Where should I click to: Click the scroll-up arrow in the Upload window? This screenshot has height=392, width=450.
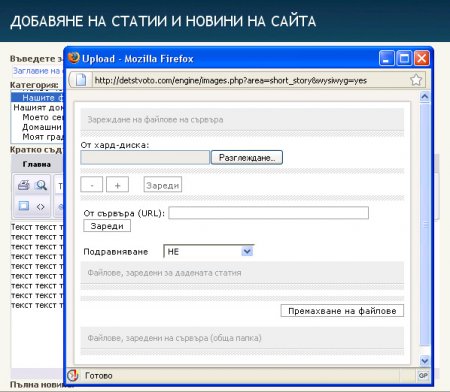(x=425, y=97)
